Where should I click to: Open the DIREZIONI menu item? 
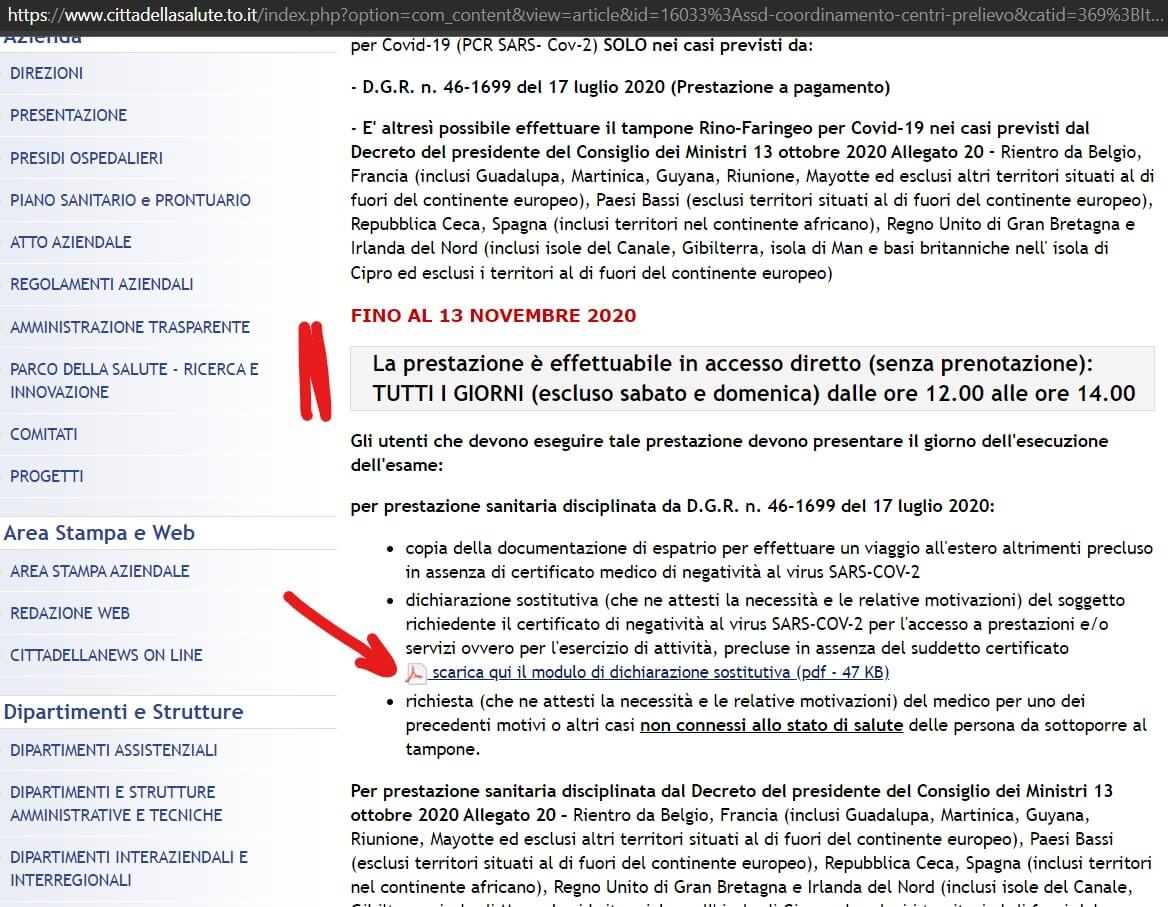47,73
